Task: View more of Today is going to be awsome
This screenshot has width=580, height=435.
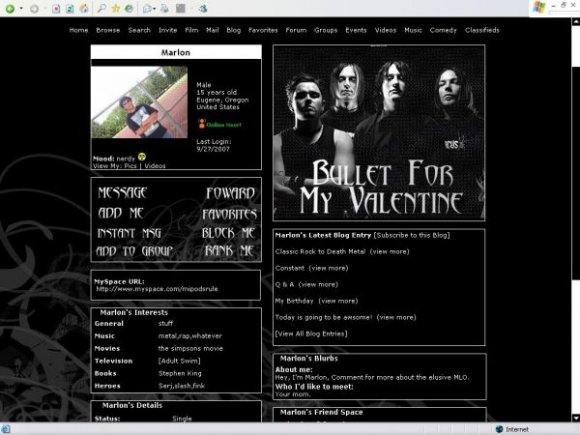Action: (x=396, y=317)
